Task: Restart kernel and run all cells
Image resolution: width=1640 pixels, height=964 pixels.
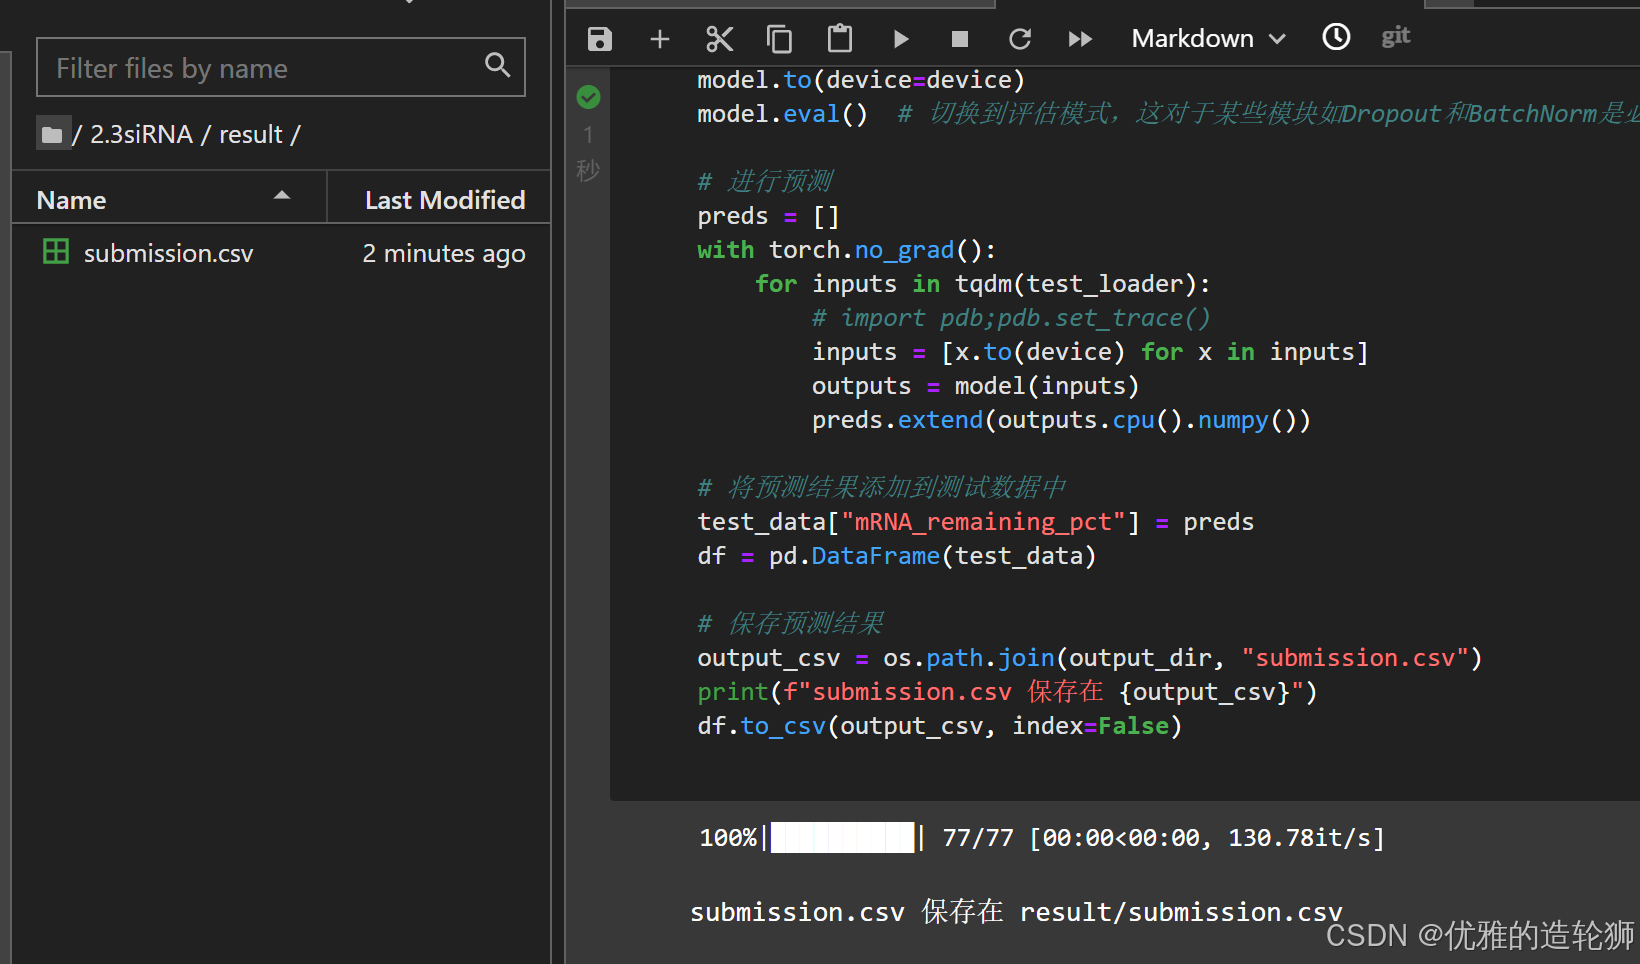Action: click(x=1080, y=39)
